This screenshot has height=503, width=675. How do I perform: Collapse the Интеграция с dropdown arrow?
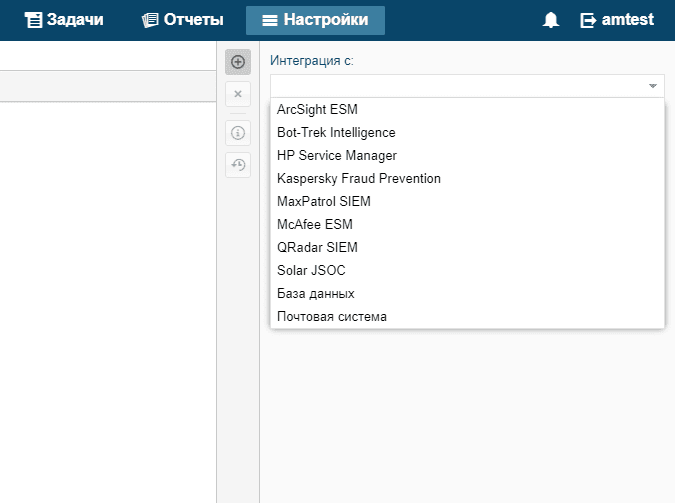(x=653, y=86)
